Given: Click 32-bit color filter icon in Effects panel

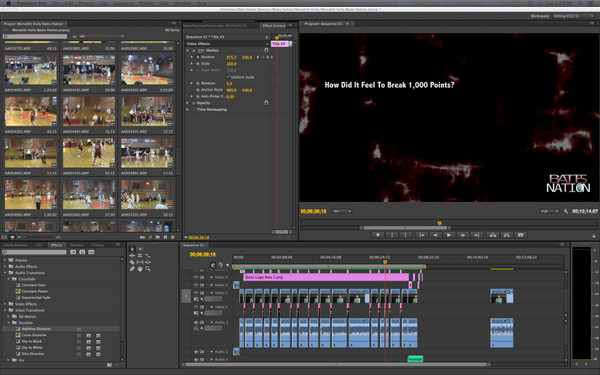Looking at the screenshot, I should point(82,252).
